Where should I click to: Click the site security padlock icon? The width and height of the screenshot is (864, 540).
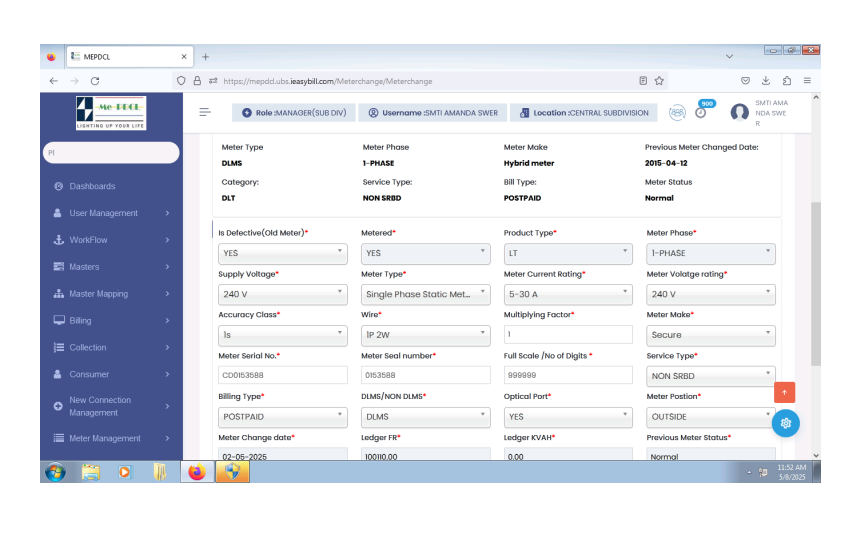(197, 81)
